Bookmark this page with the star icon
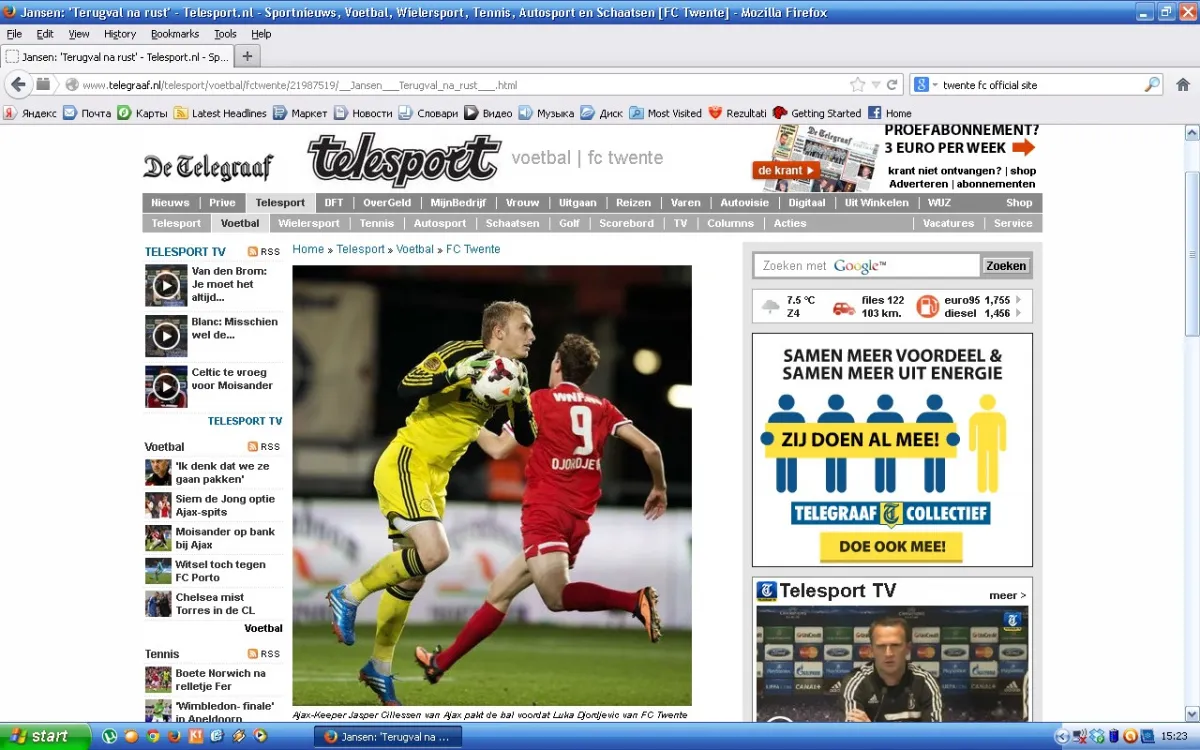The width and height of the screenshot is (1200, 750). click(857, 85)
